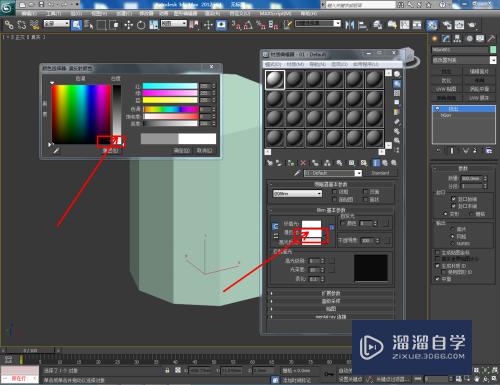Click the 3ds Max application button
The width and height of the screenshot is (500, 385).
[7, 7]
